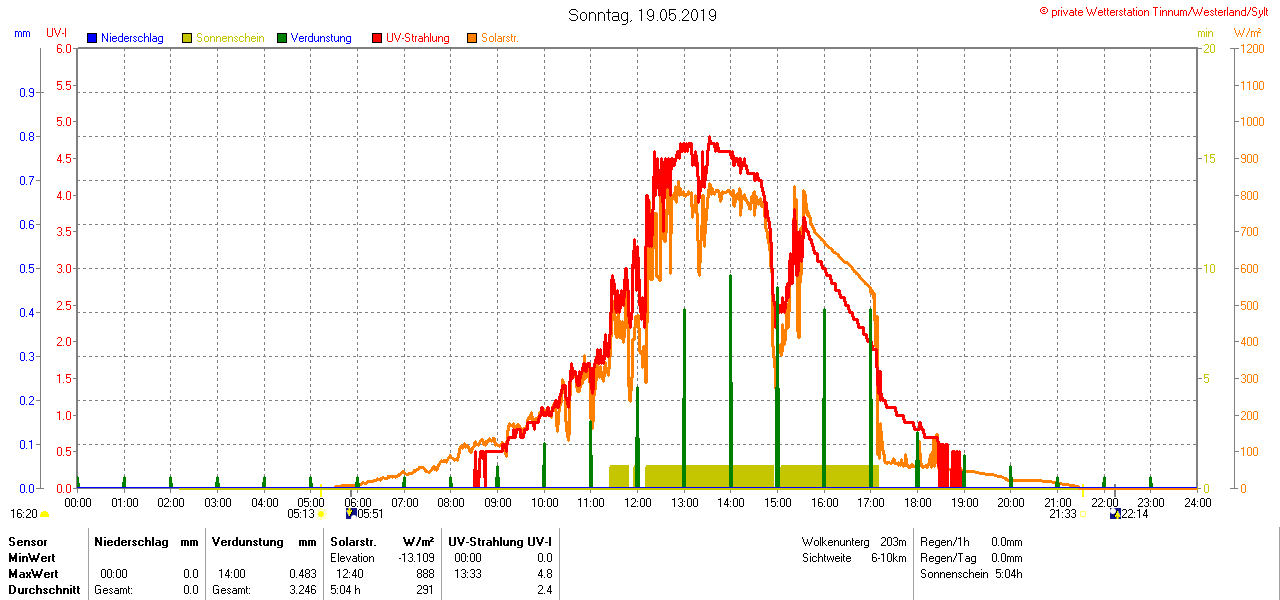Click the sunset time 21:33
The height and width of the screenshot is (600, 1280).
[x=1062, y=514]
